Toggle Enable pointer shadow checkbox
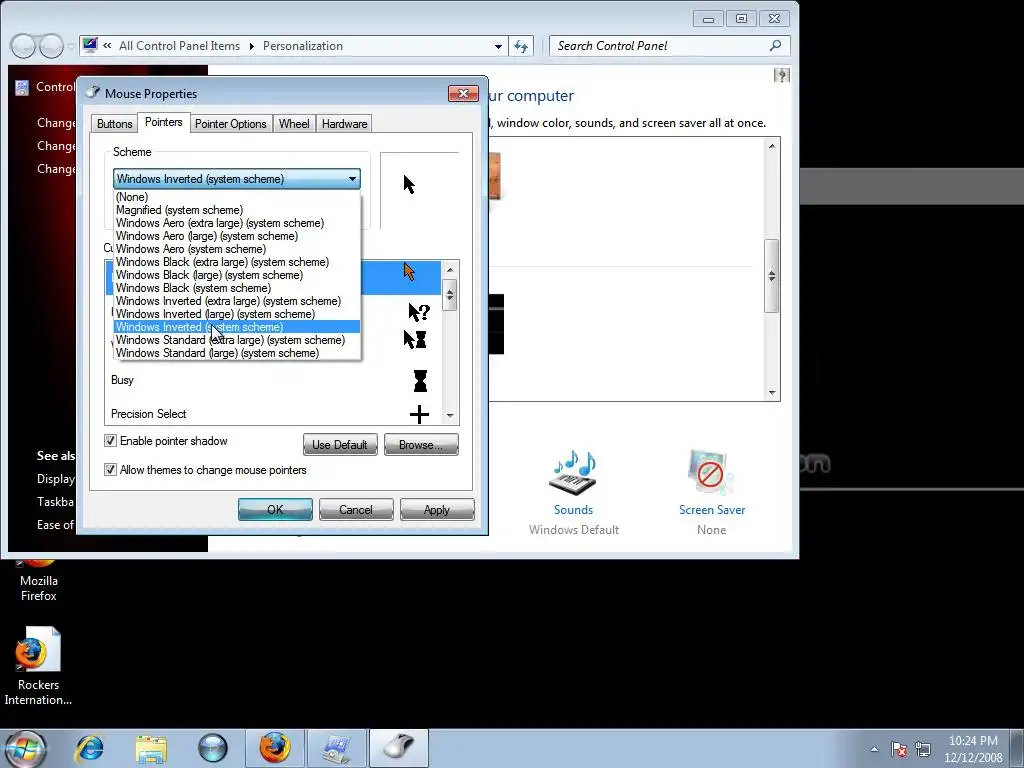Screen dimensions: 1024x768 point(110,441)
